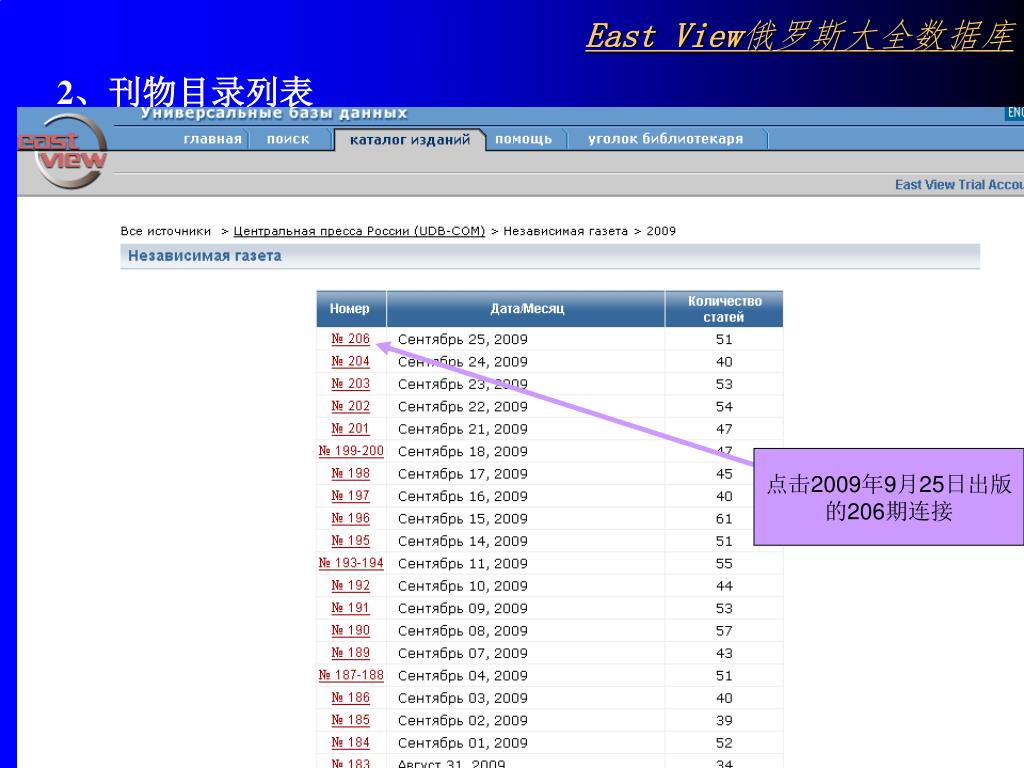This screenshot has width=1024, height=768.
Task: Open issue № 199-200 link
Action: tap(351, 451)
